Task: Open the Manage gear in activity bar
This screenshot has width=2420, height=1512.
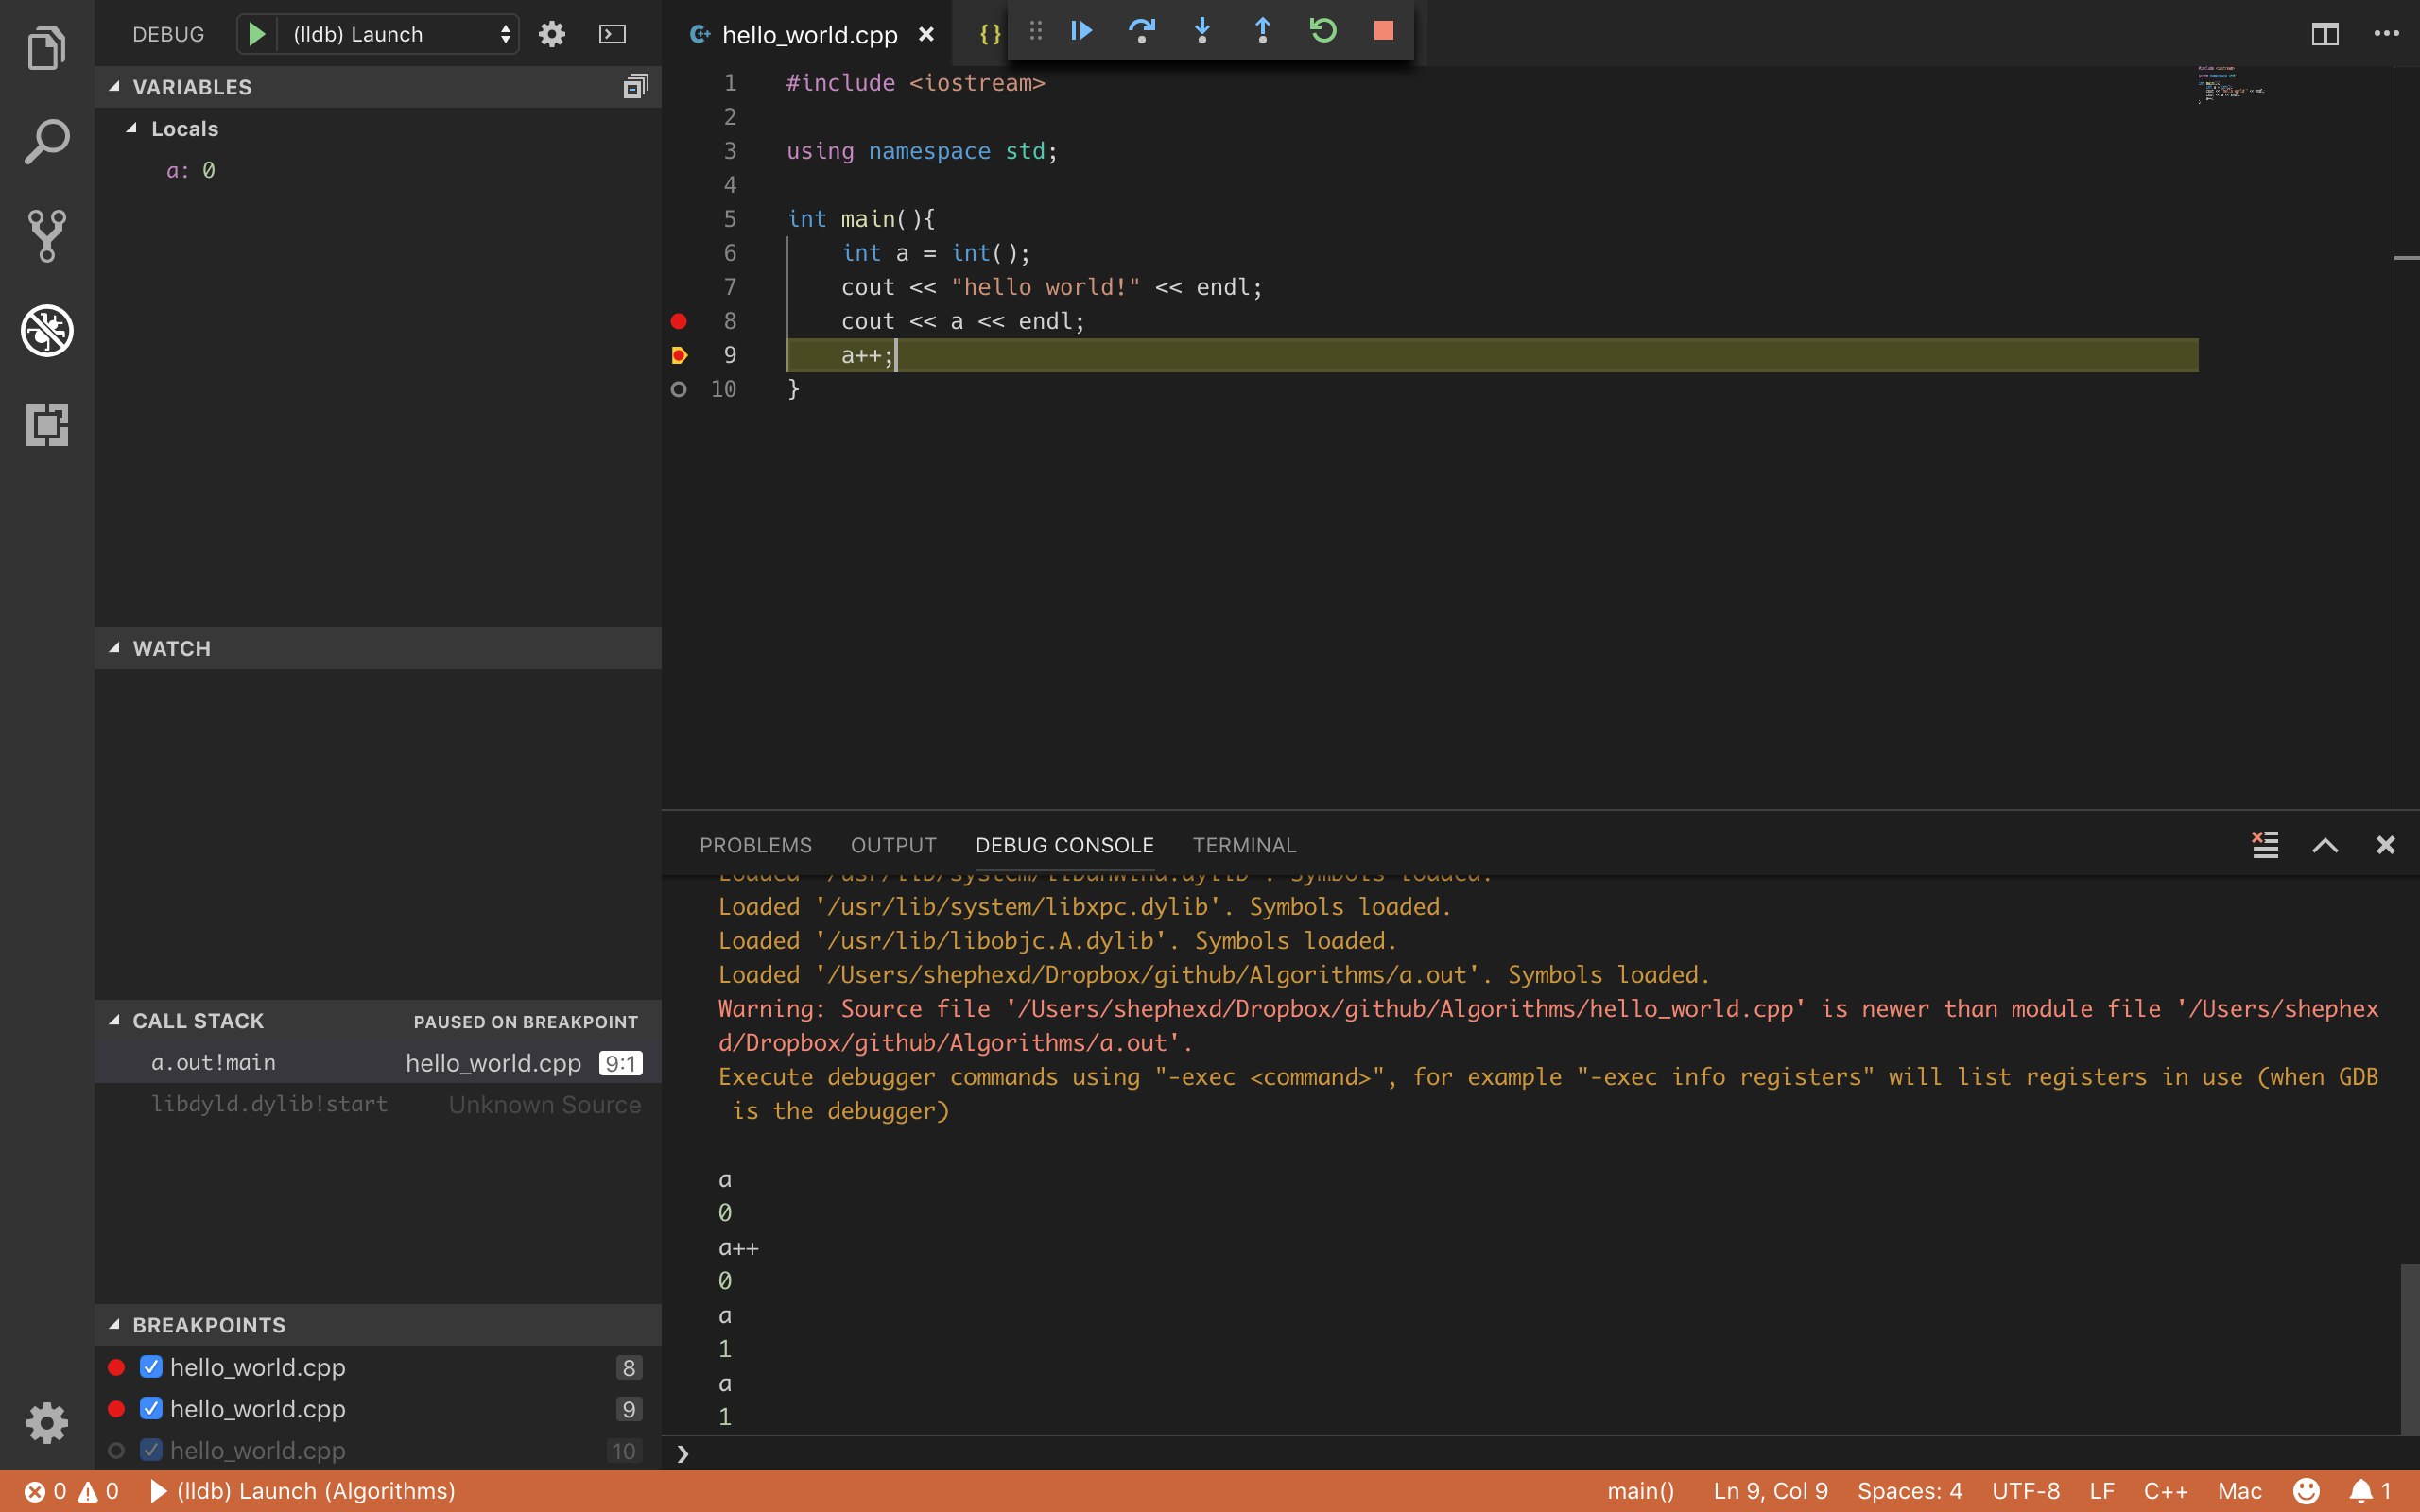Action: [x=46, y=1422]
